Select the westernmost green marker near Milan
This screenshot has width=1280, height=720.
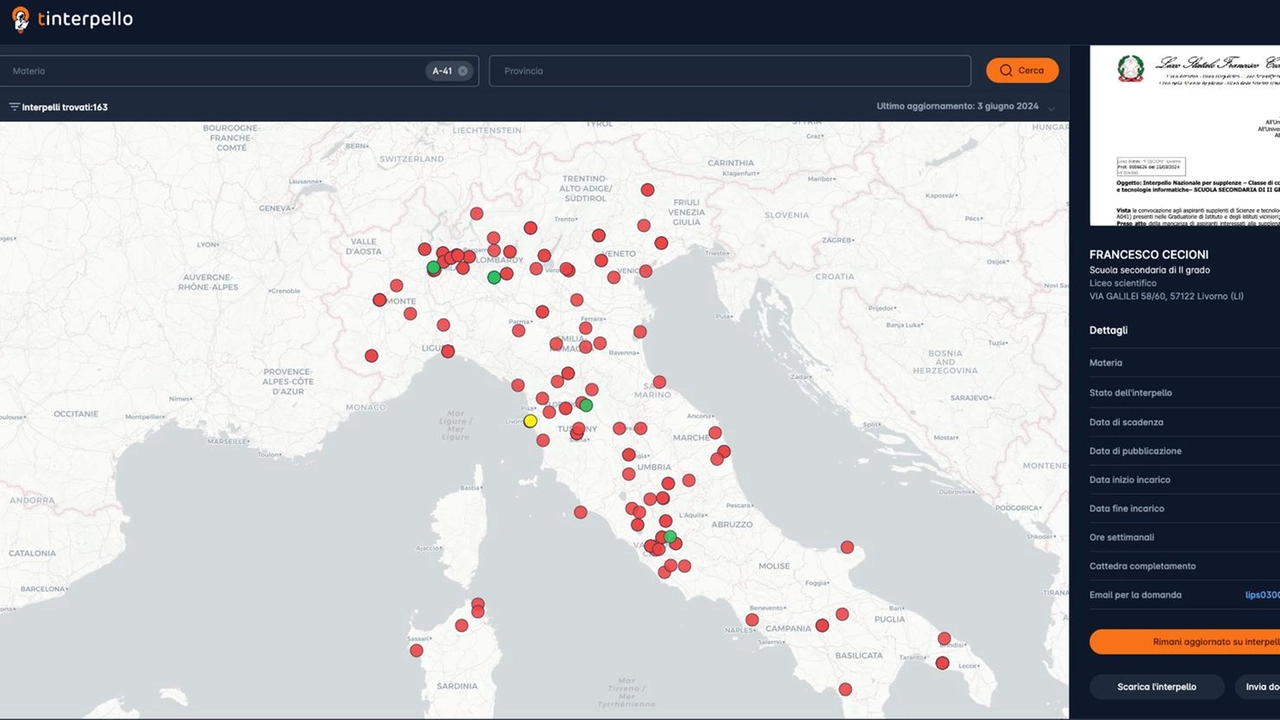(433, 268)
